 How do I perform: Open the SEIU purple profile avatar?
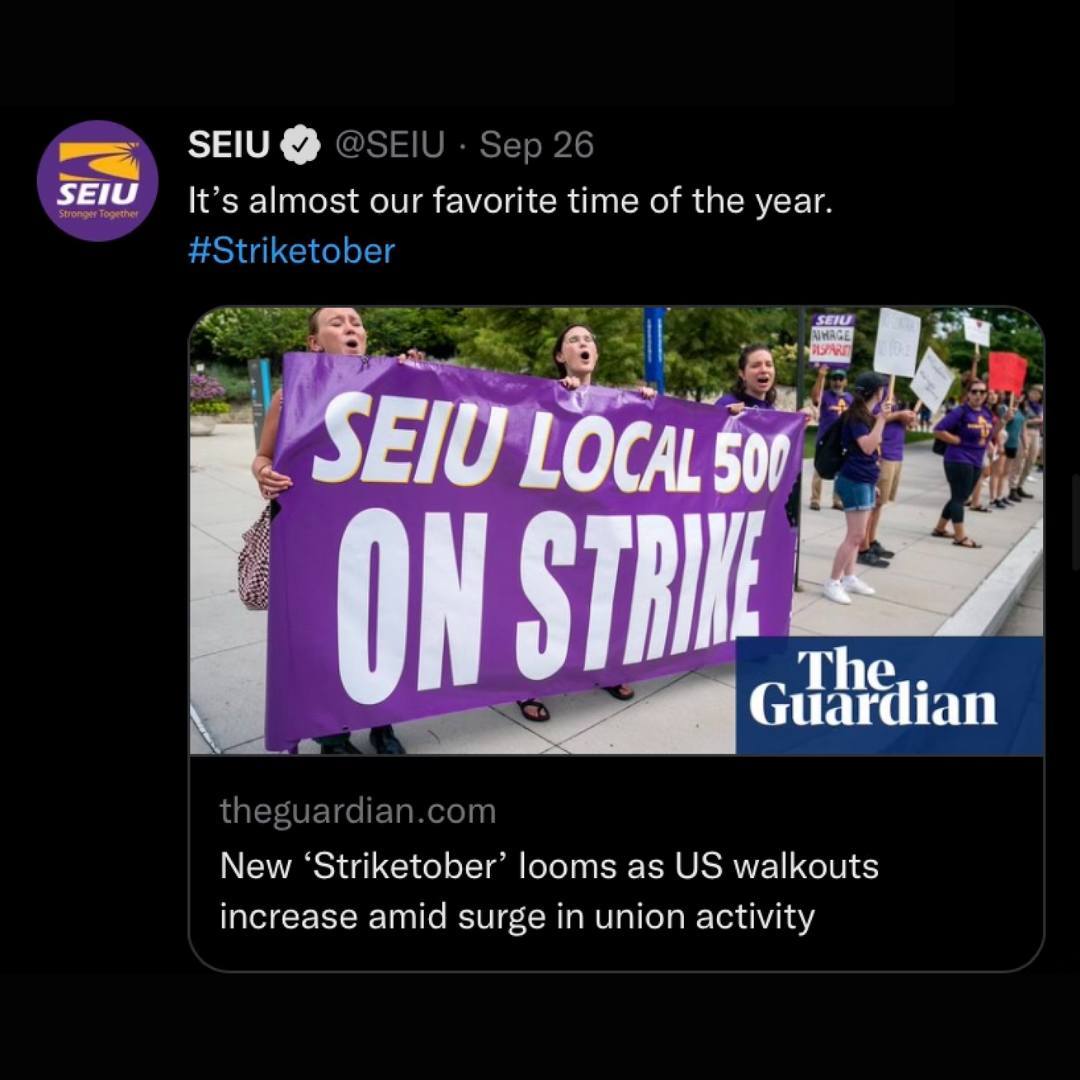pyautogui.click(x=98, y=180)
